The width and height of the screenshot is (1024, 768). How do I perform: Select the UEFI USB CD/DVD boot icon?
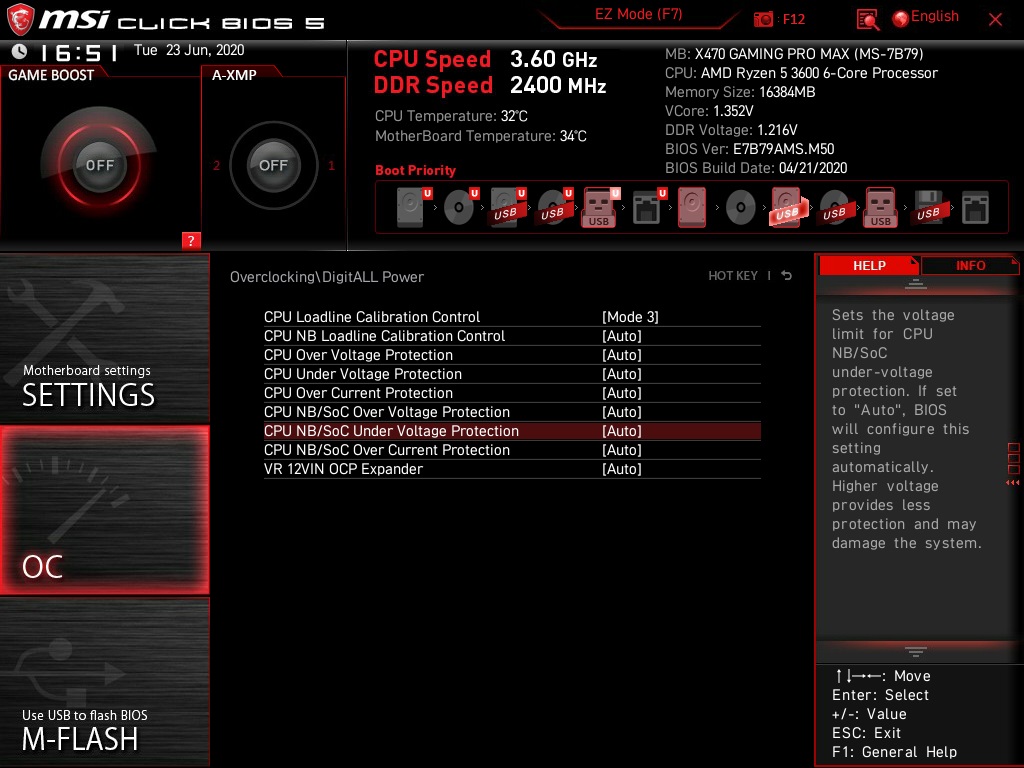coord(555,207)
